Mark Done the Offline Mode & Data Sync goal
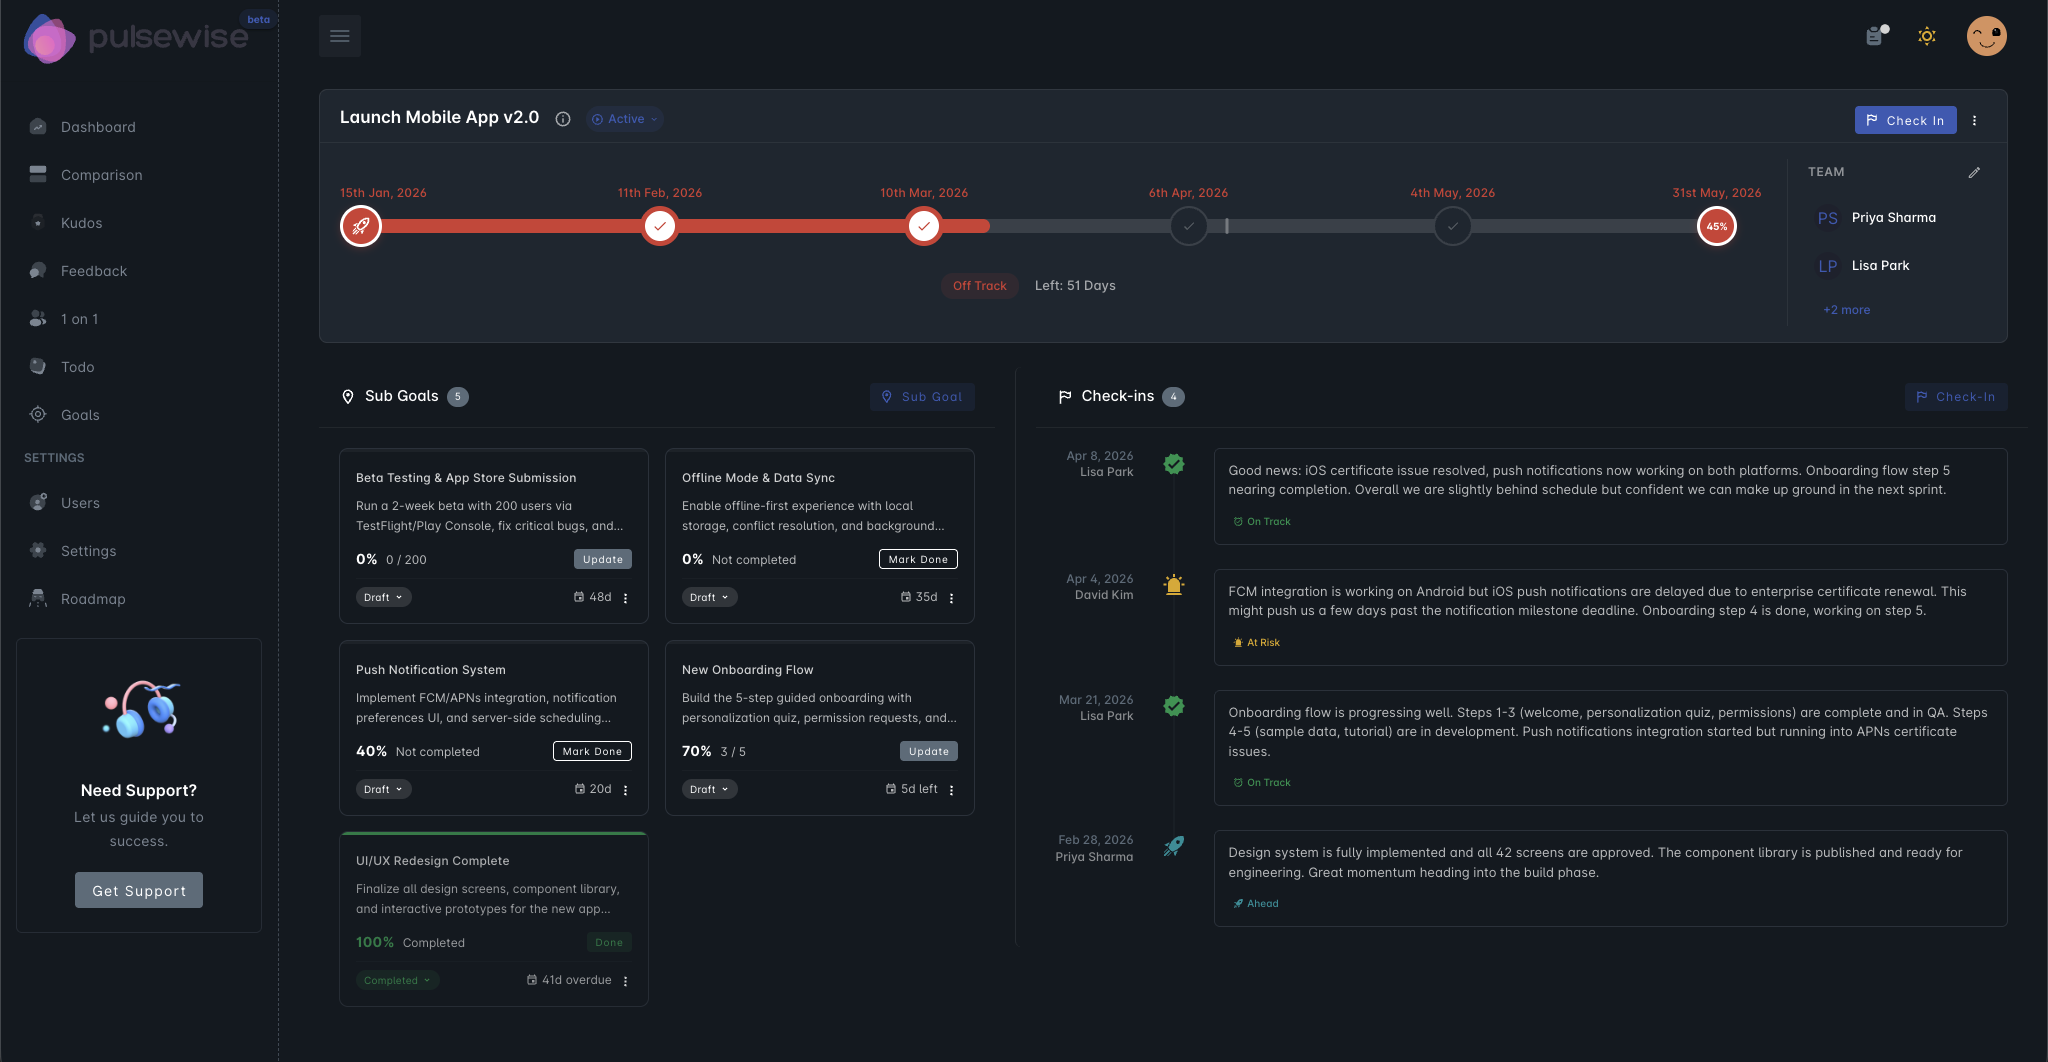2048x1062 pixels. [917, 559]
